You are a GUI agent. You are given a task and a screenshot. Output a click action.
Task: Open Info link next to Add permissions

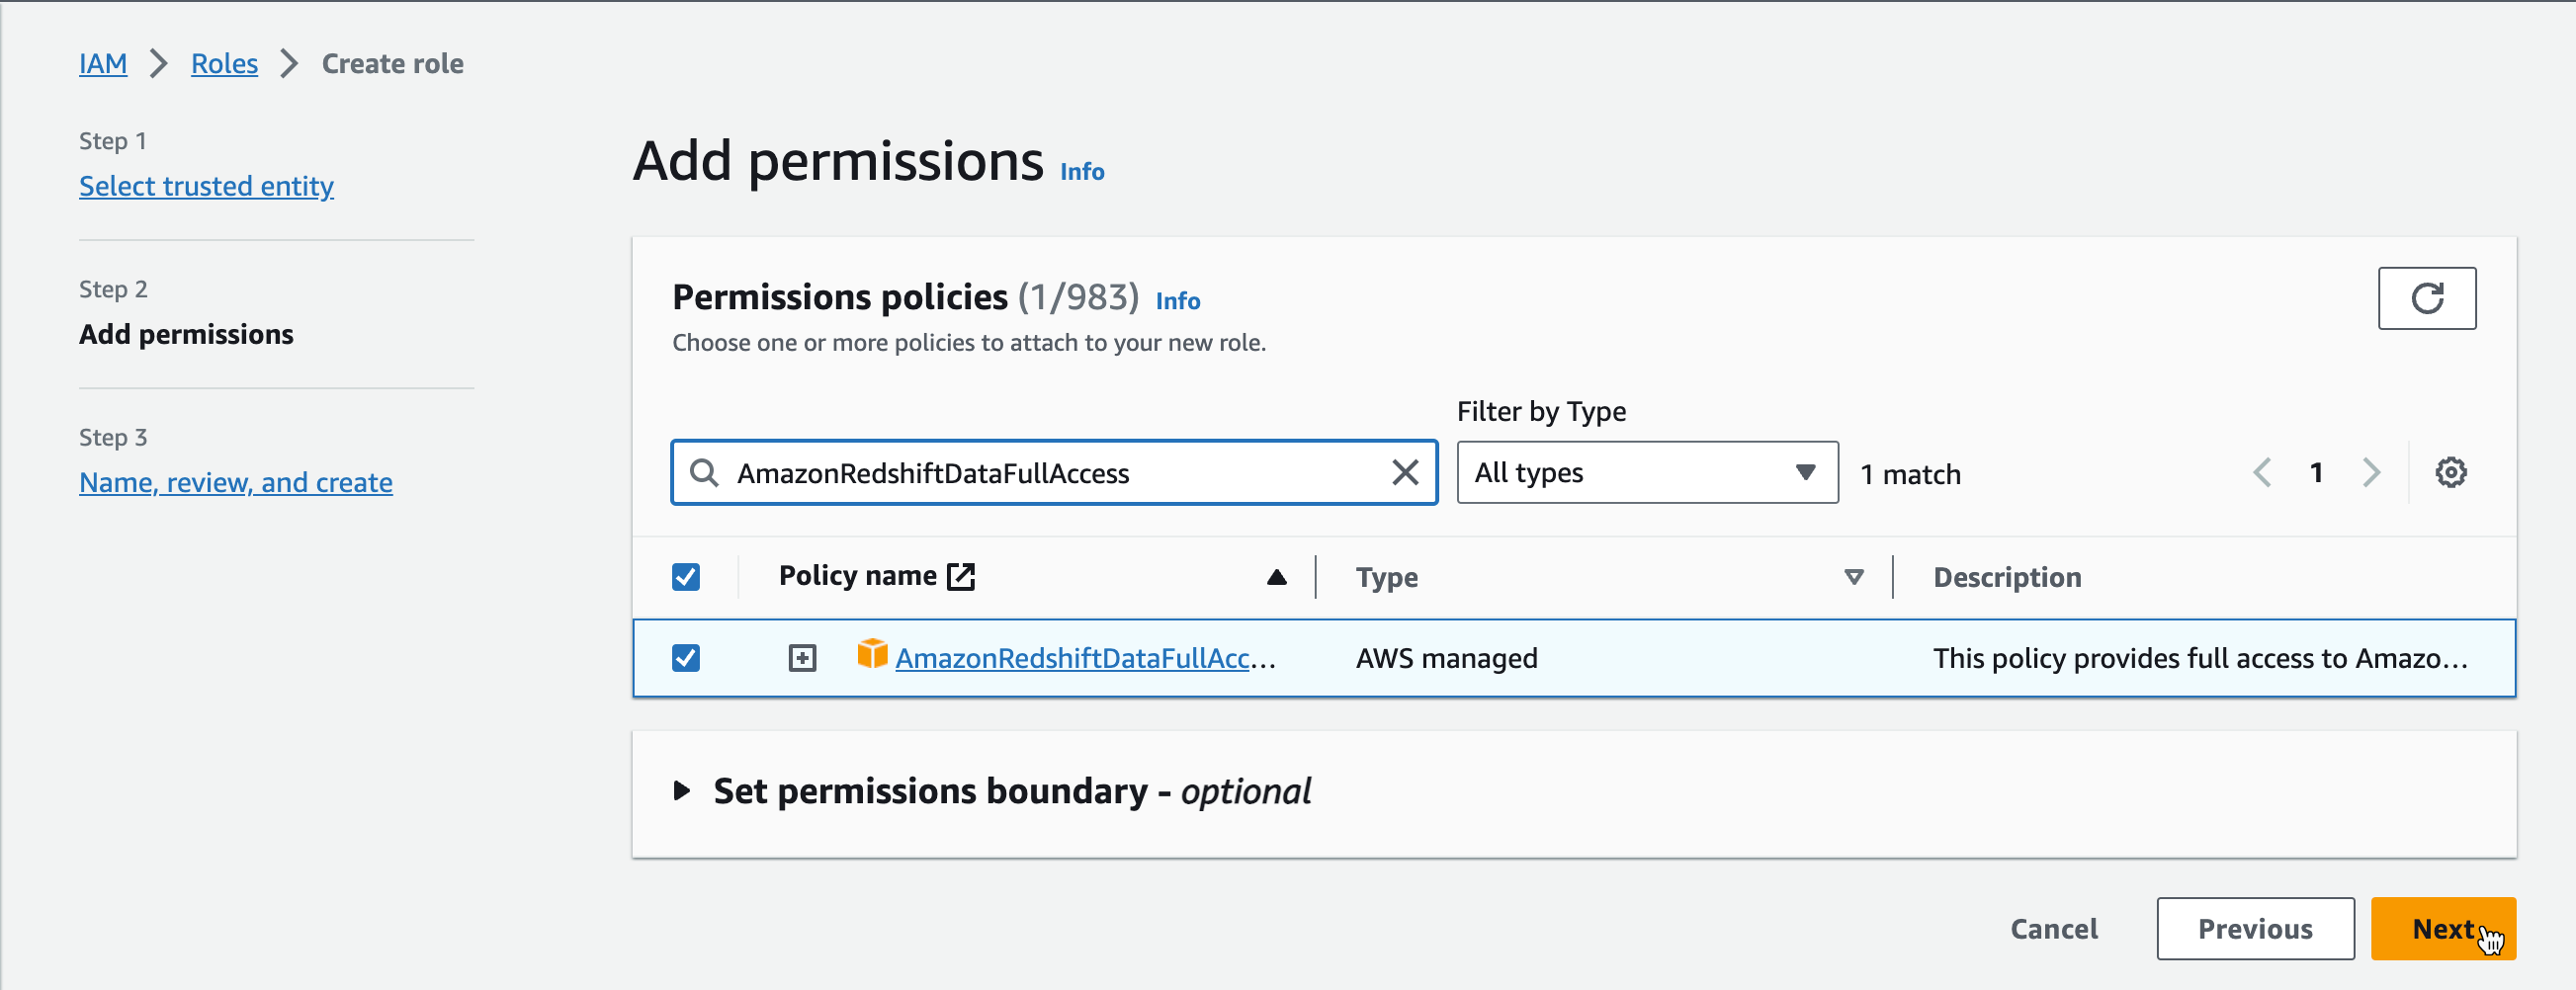(1082, 171)
